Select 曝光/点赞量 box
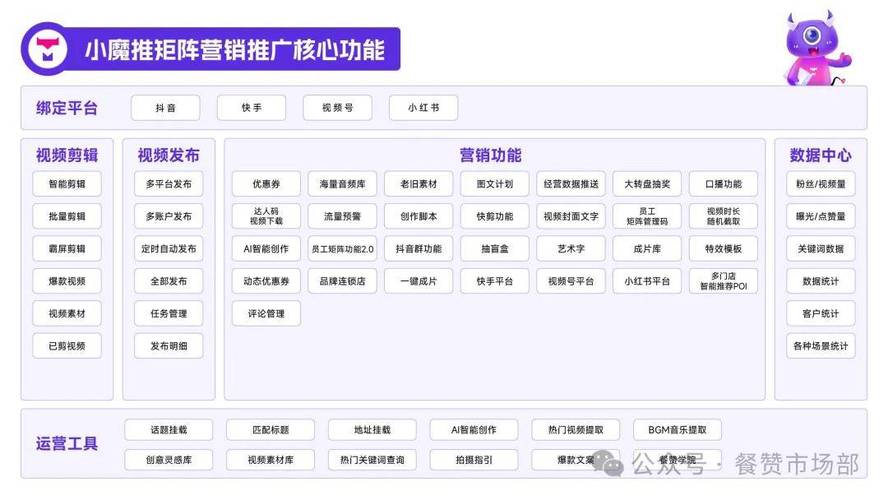 [x=821, y=216]
